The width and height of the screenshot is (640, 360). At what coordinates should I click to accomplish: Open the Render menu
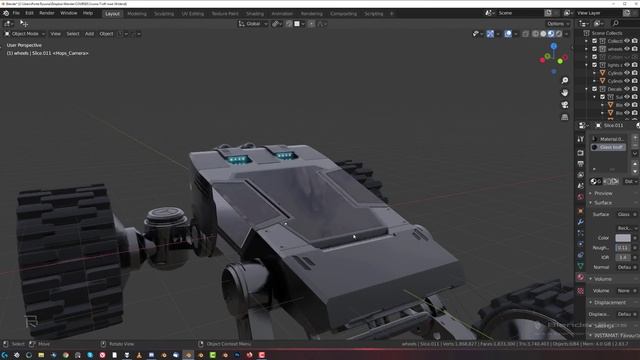pyautogui.click(x=47, y=13)
